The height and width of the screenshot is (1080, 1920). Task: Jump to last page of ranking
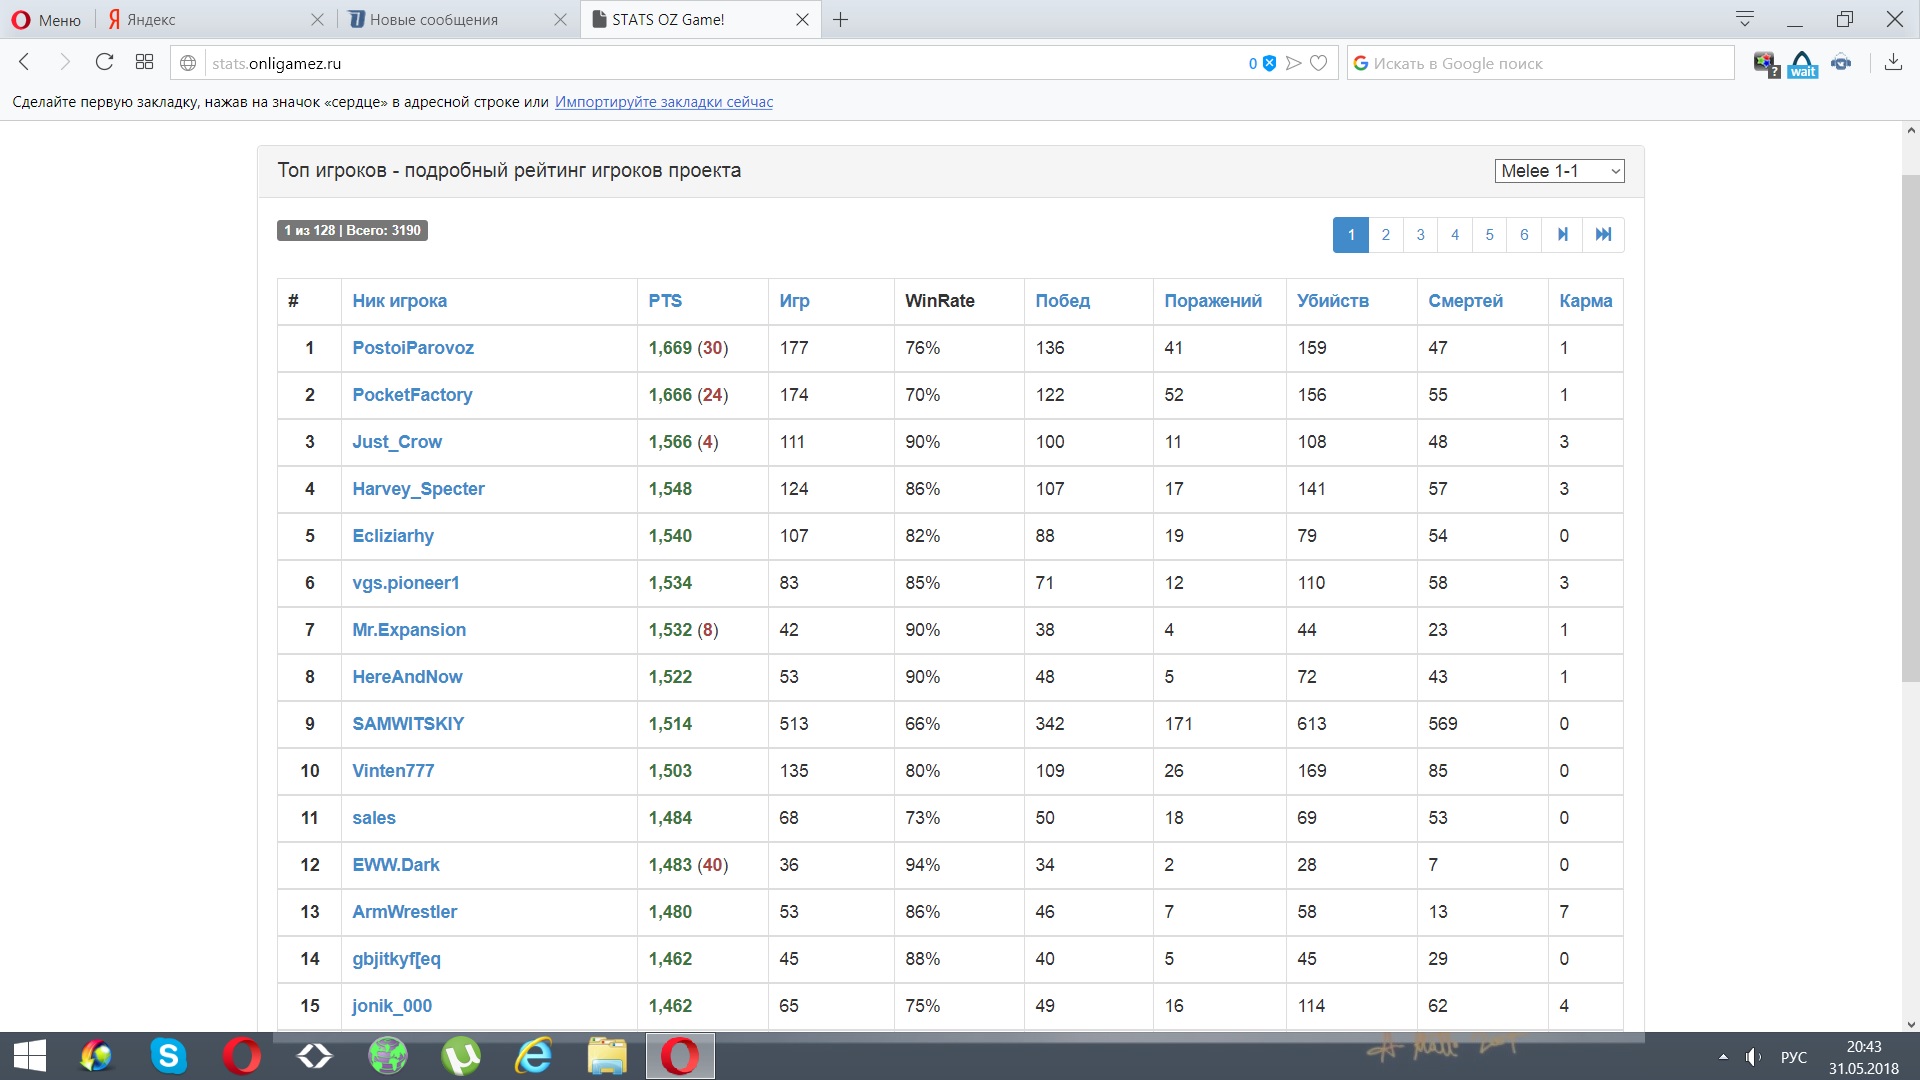pyautogui.click(x=1603, y=234)
